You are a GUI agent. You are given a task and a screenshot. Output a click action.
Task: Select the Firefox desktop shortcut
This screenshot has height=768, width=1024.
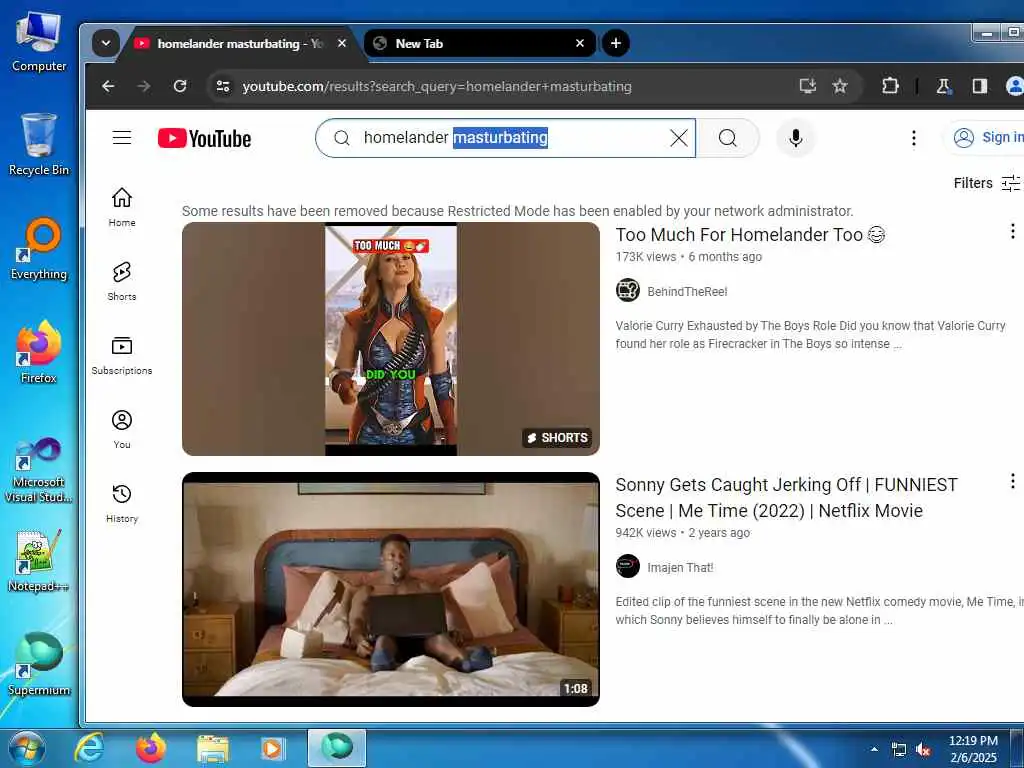[39, 352]
